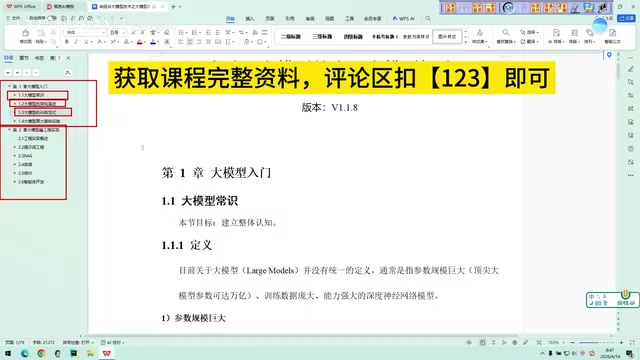The height and width of the screenshot is (360, 640).
Task: Open the File menu
Action: (x=13, y=18)
